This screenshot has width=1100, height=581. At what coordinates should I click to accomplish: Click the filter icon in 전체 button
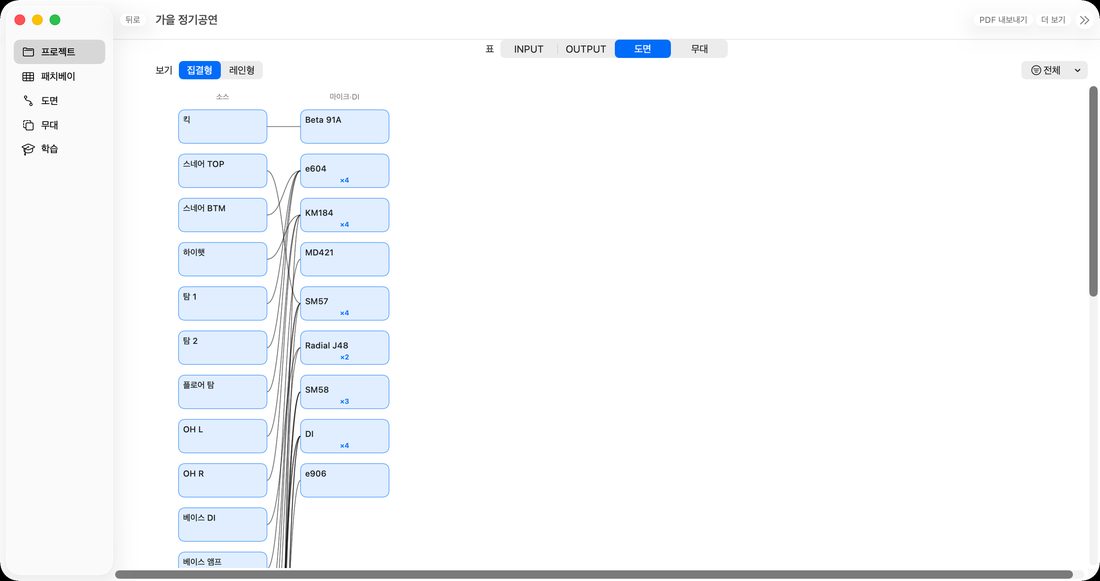click(1035, 70)
